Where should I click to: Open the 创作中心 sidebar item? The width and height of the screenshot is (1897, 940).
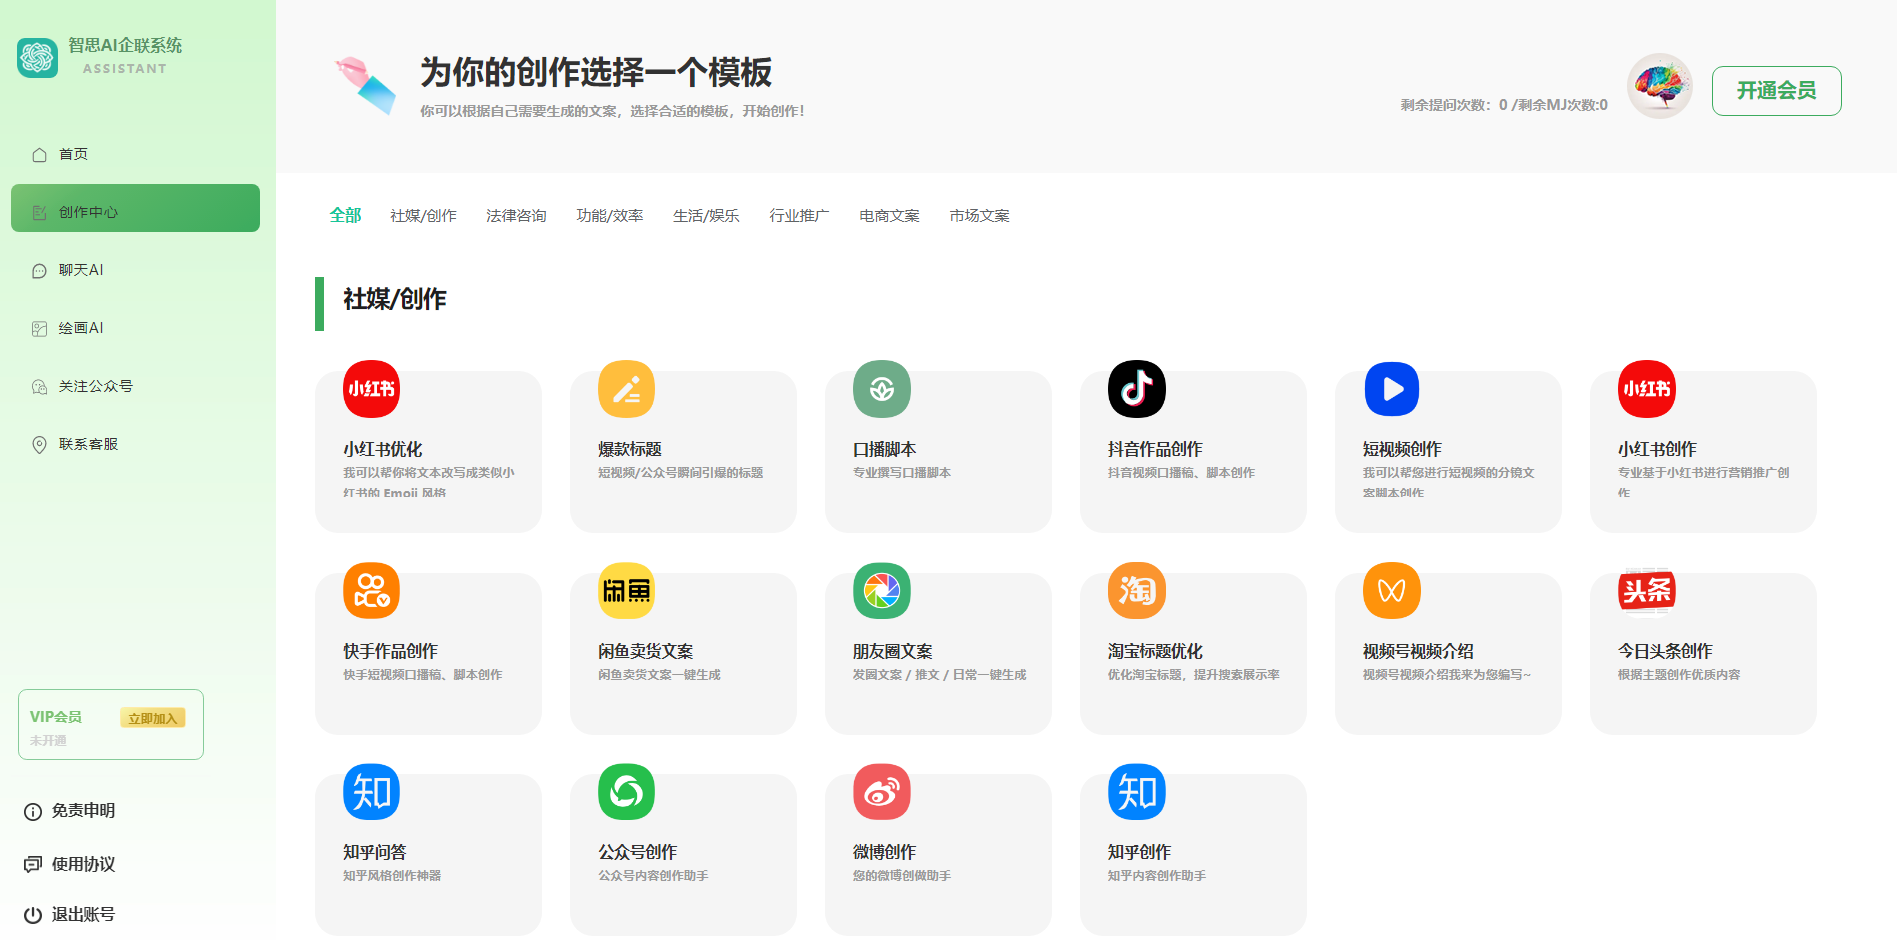135,208
